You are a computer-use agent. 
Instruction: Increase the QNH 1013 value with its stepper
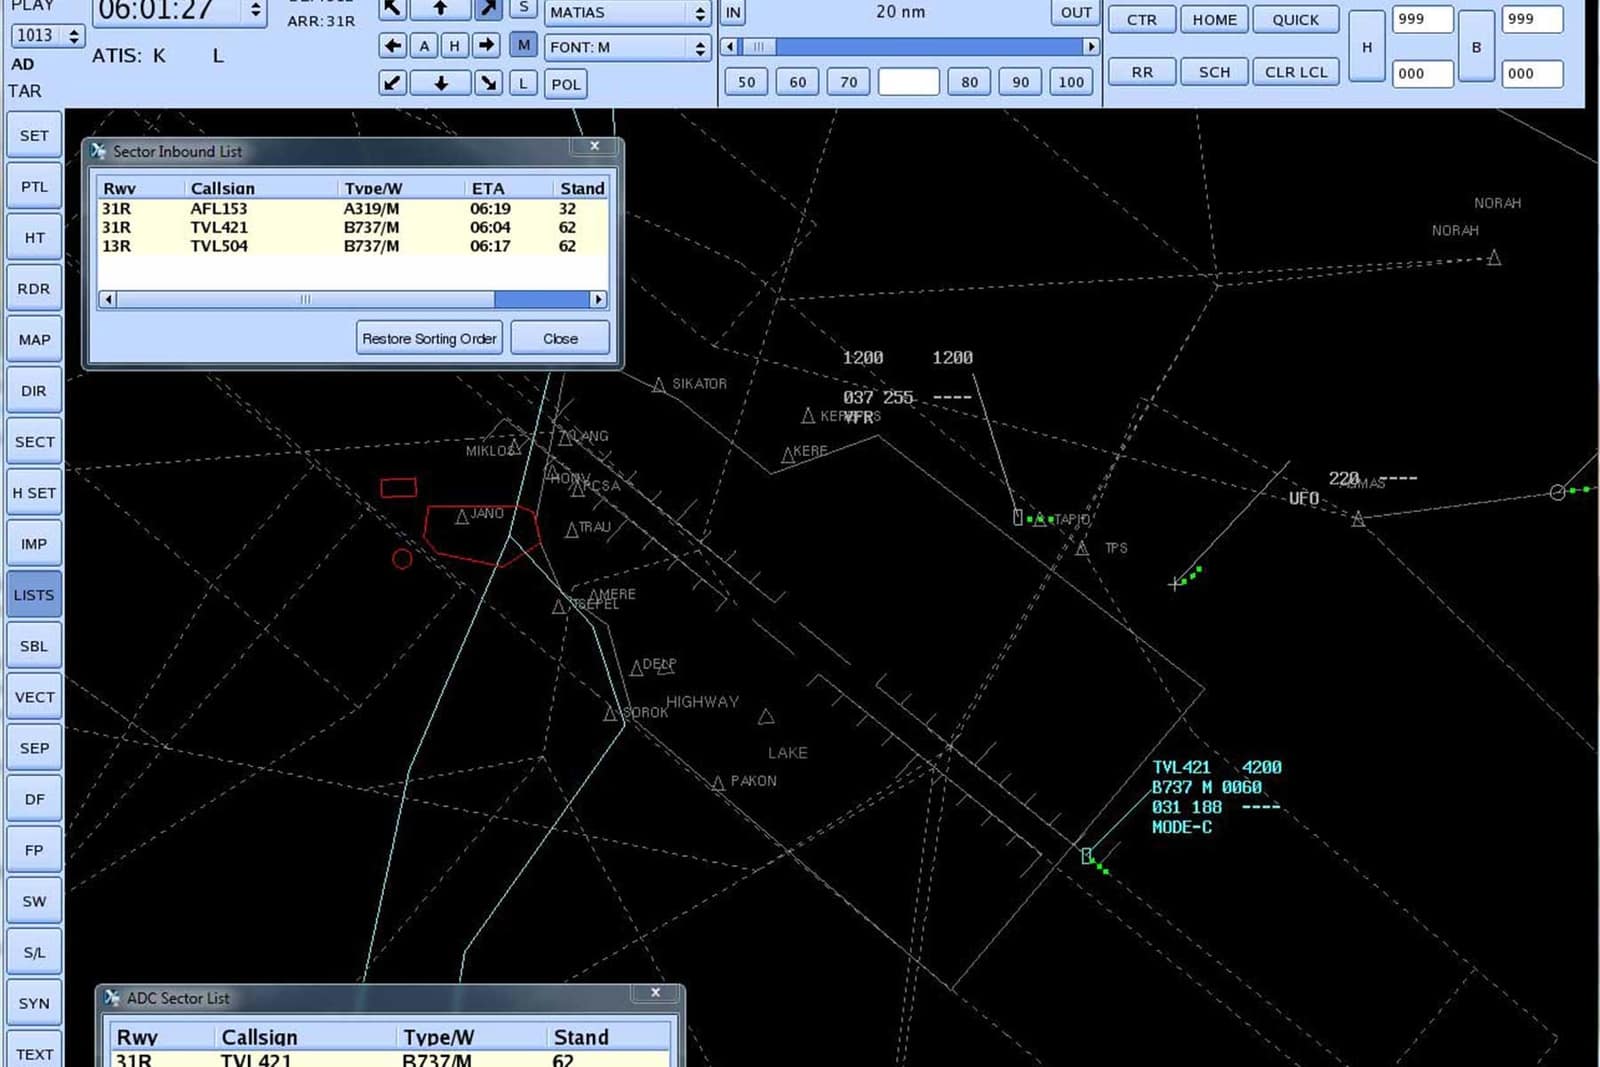[74, 30]
